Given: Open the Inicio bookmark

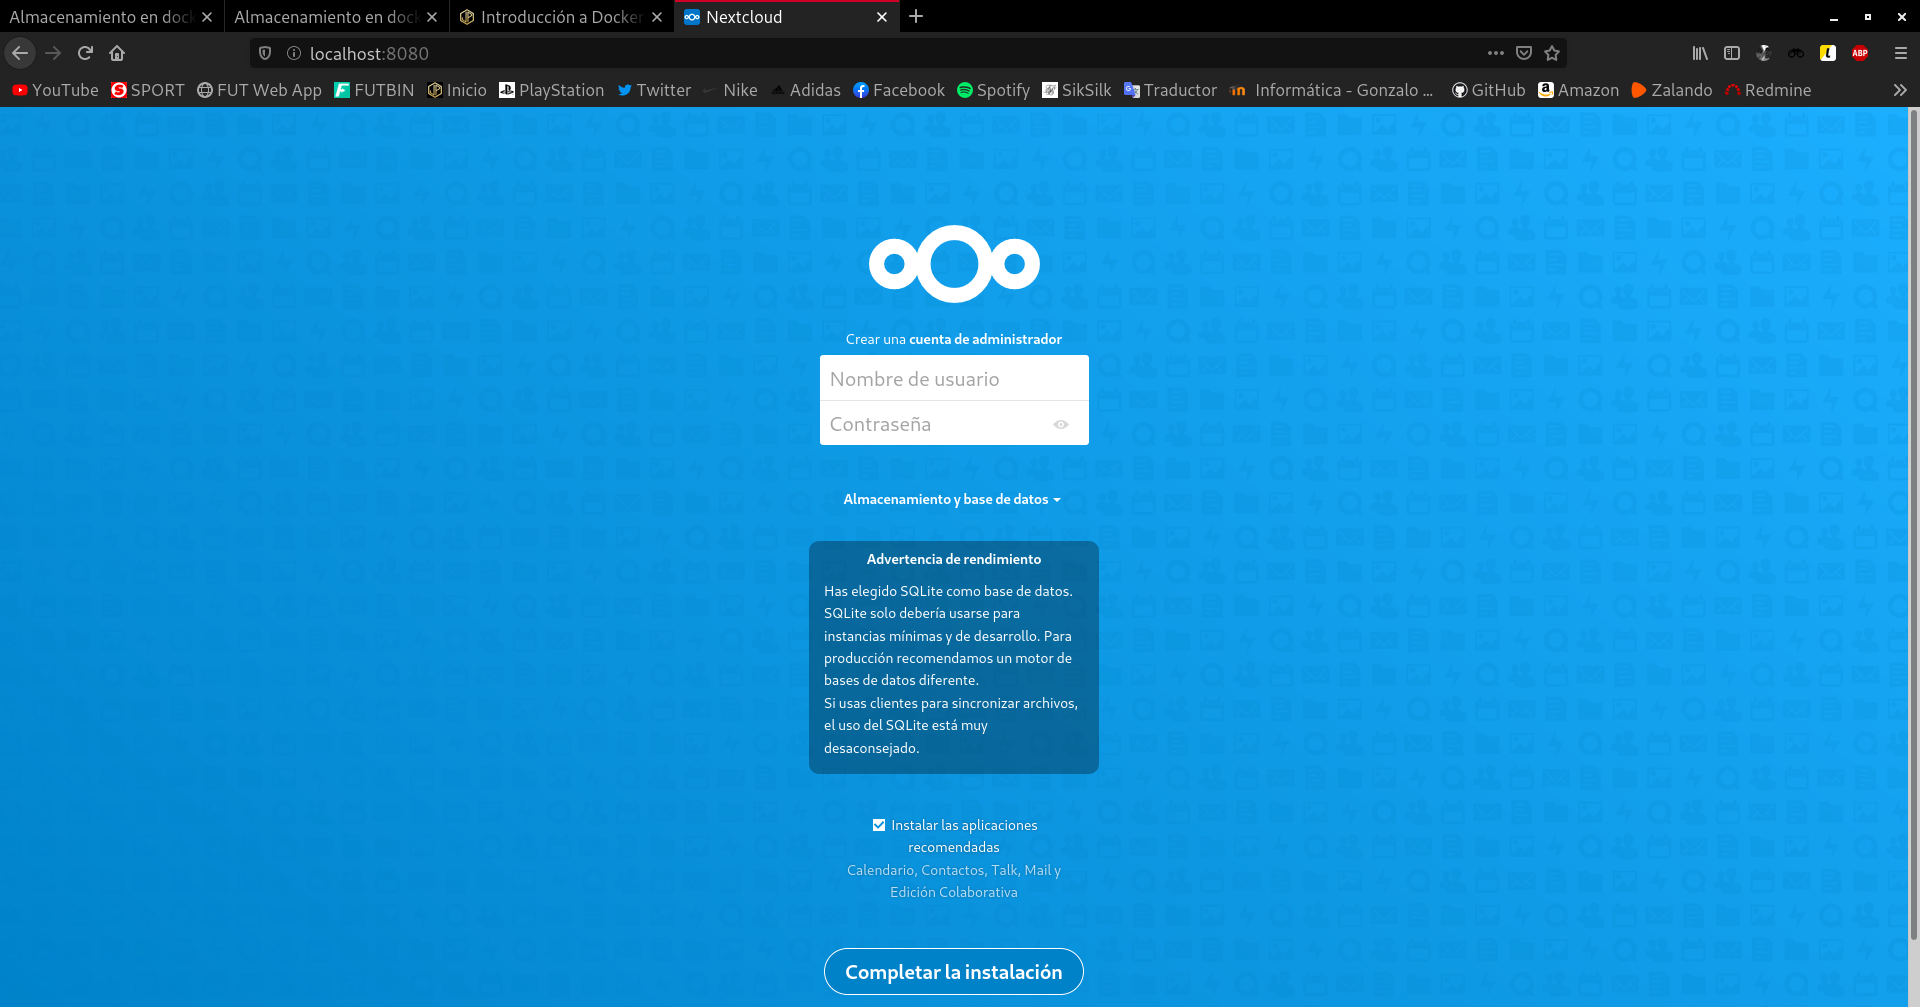Looking at the screenshot, I should (x=457, y=90).
